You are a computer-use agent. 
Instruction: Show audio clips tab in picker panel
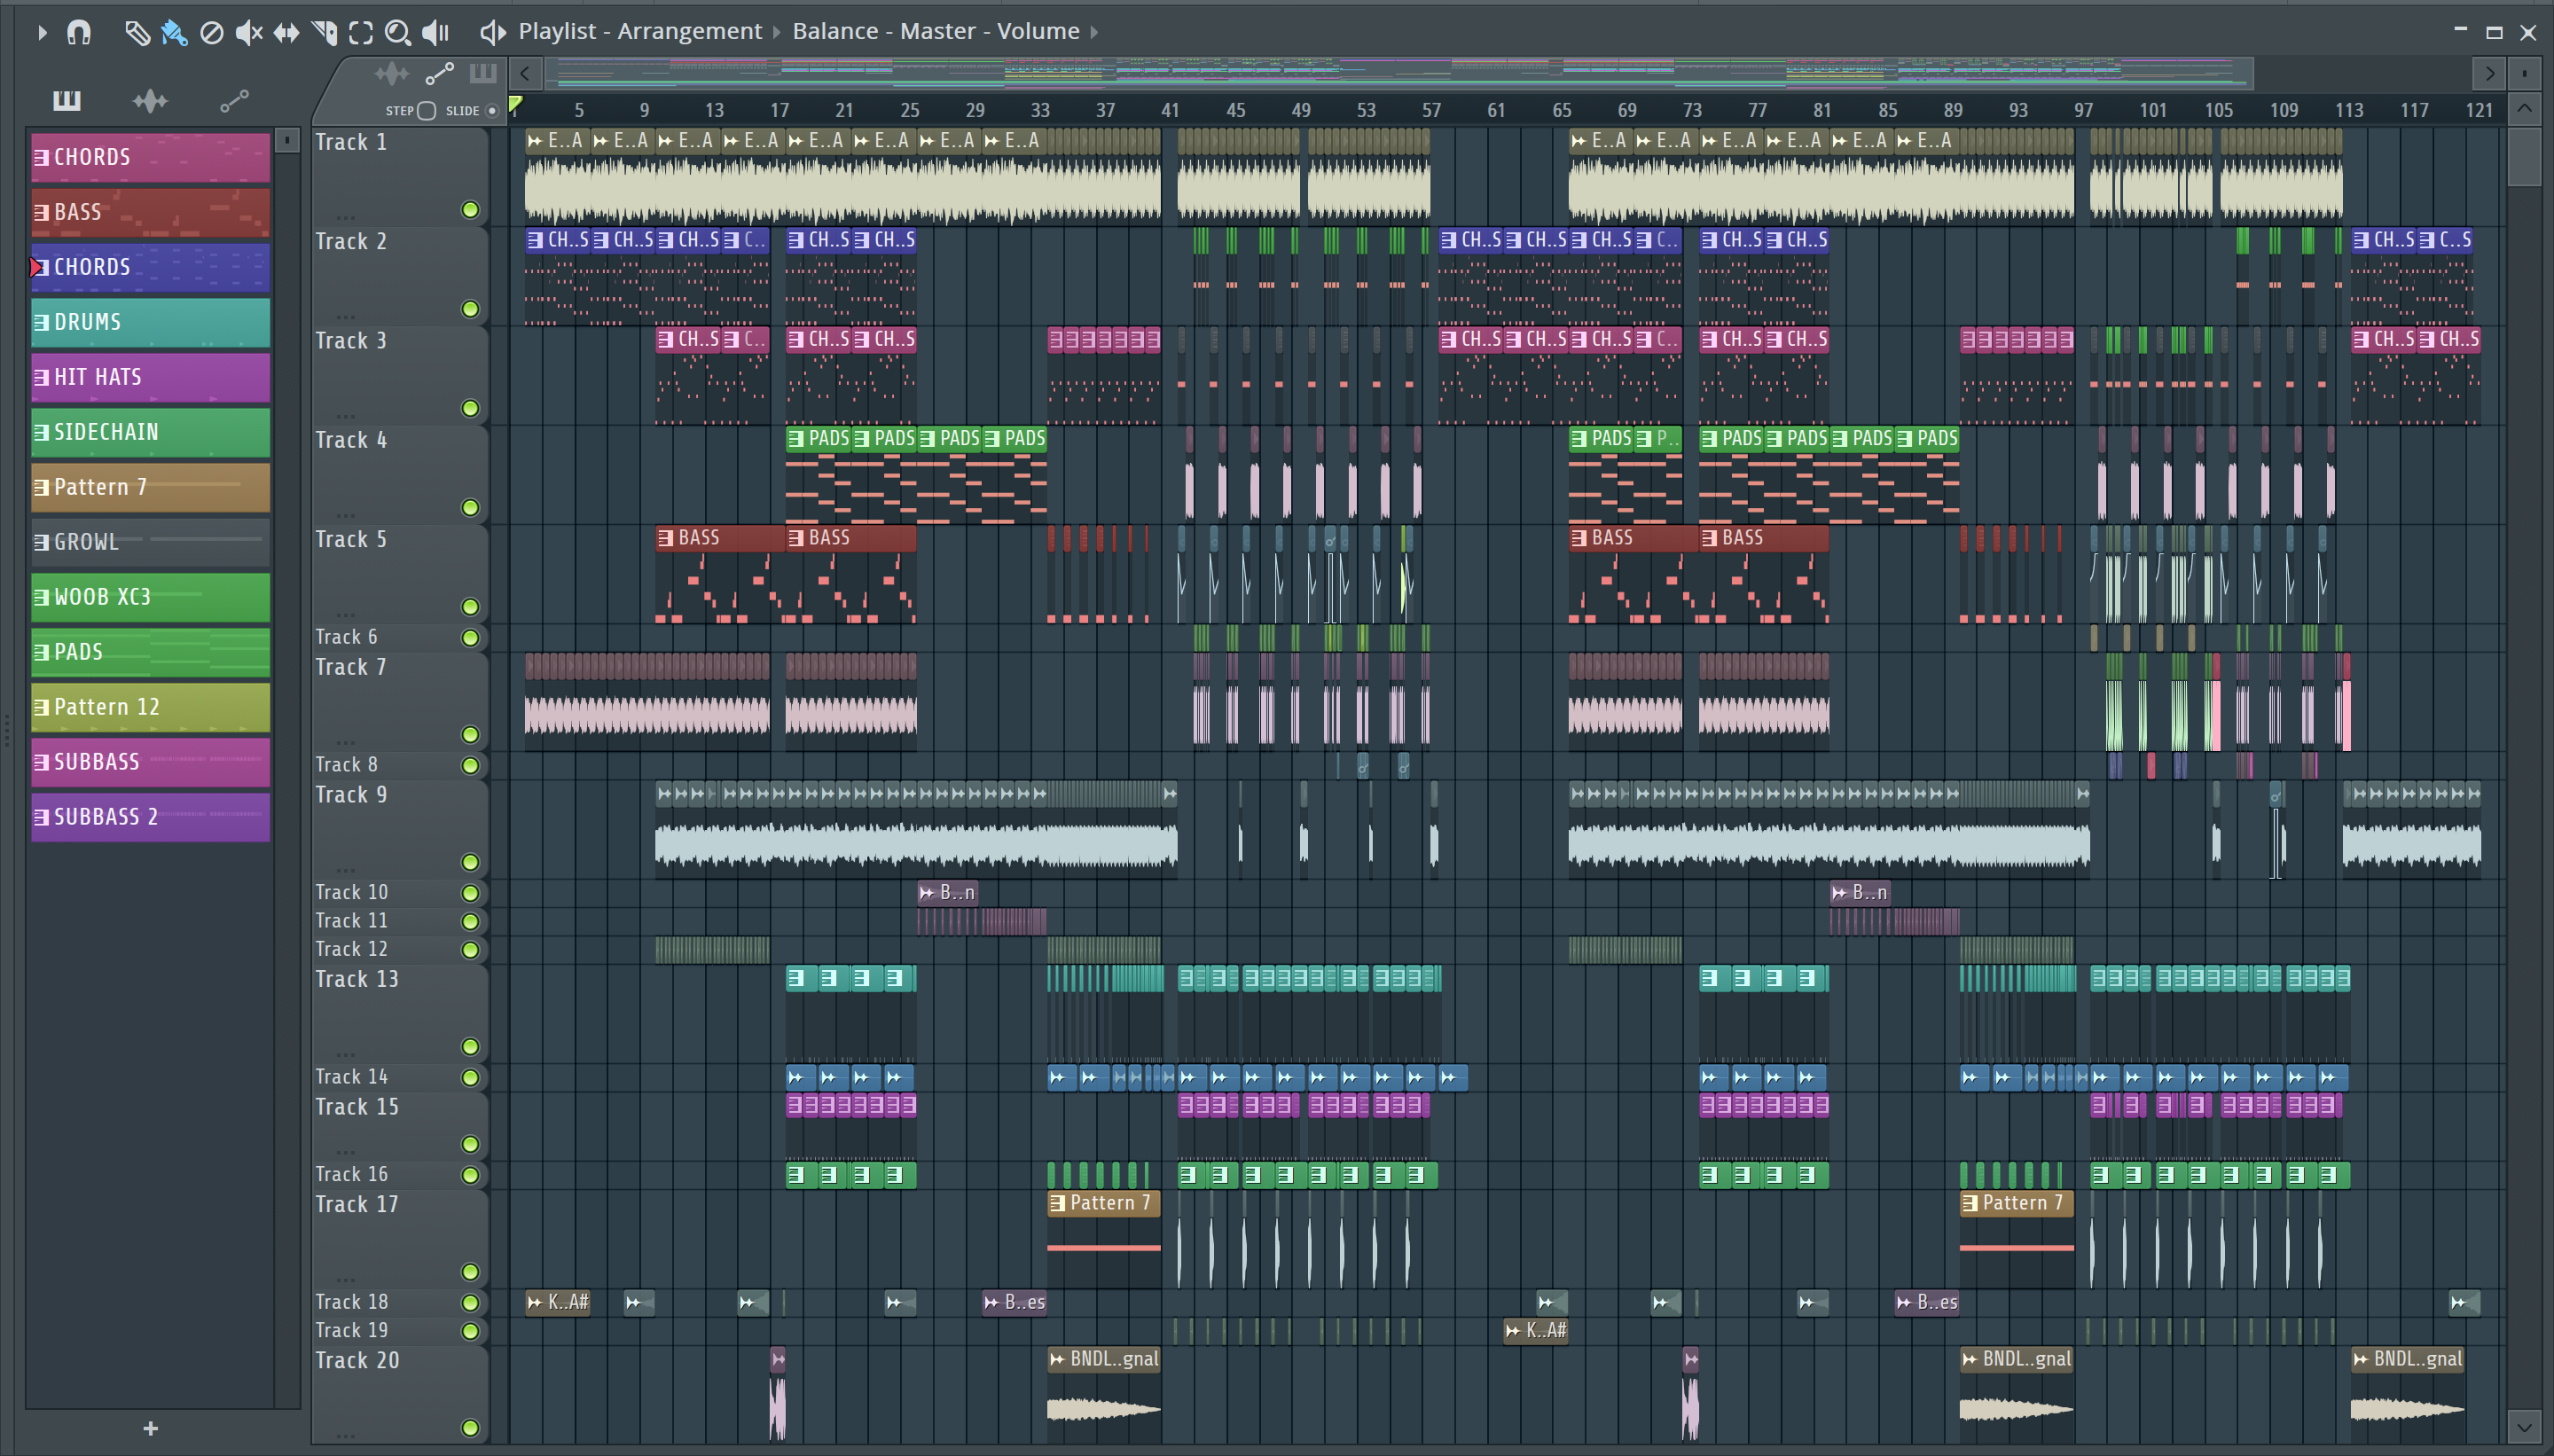coord(150,100)
